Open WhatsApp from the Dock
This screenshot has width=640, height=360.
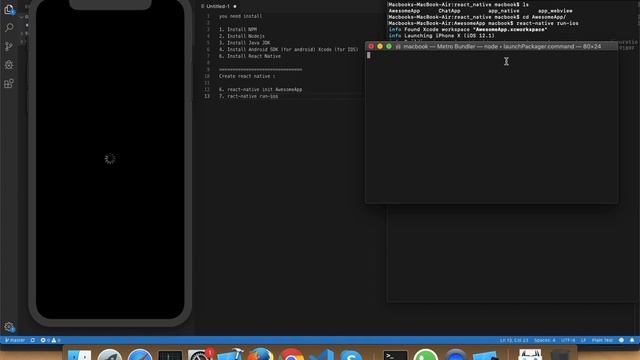[425, 354]
